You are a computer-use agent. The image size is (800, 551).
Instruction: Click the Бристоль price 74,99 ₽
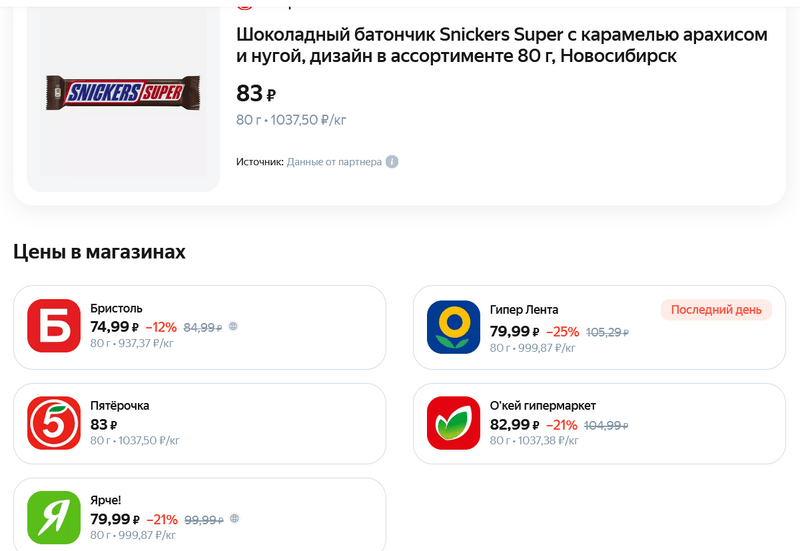click(114, 327)
